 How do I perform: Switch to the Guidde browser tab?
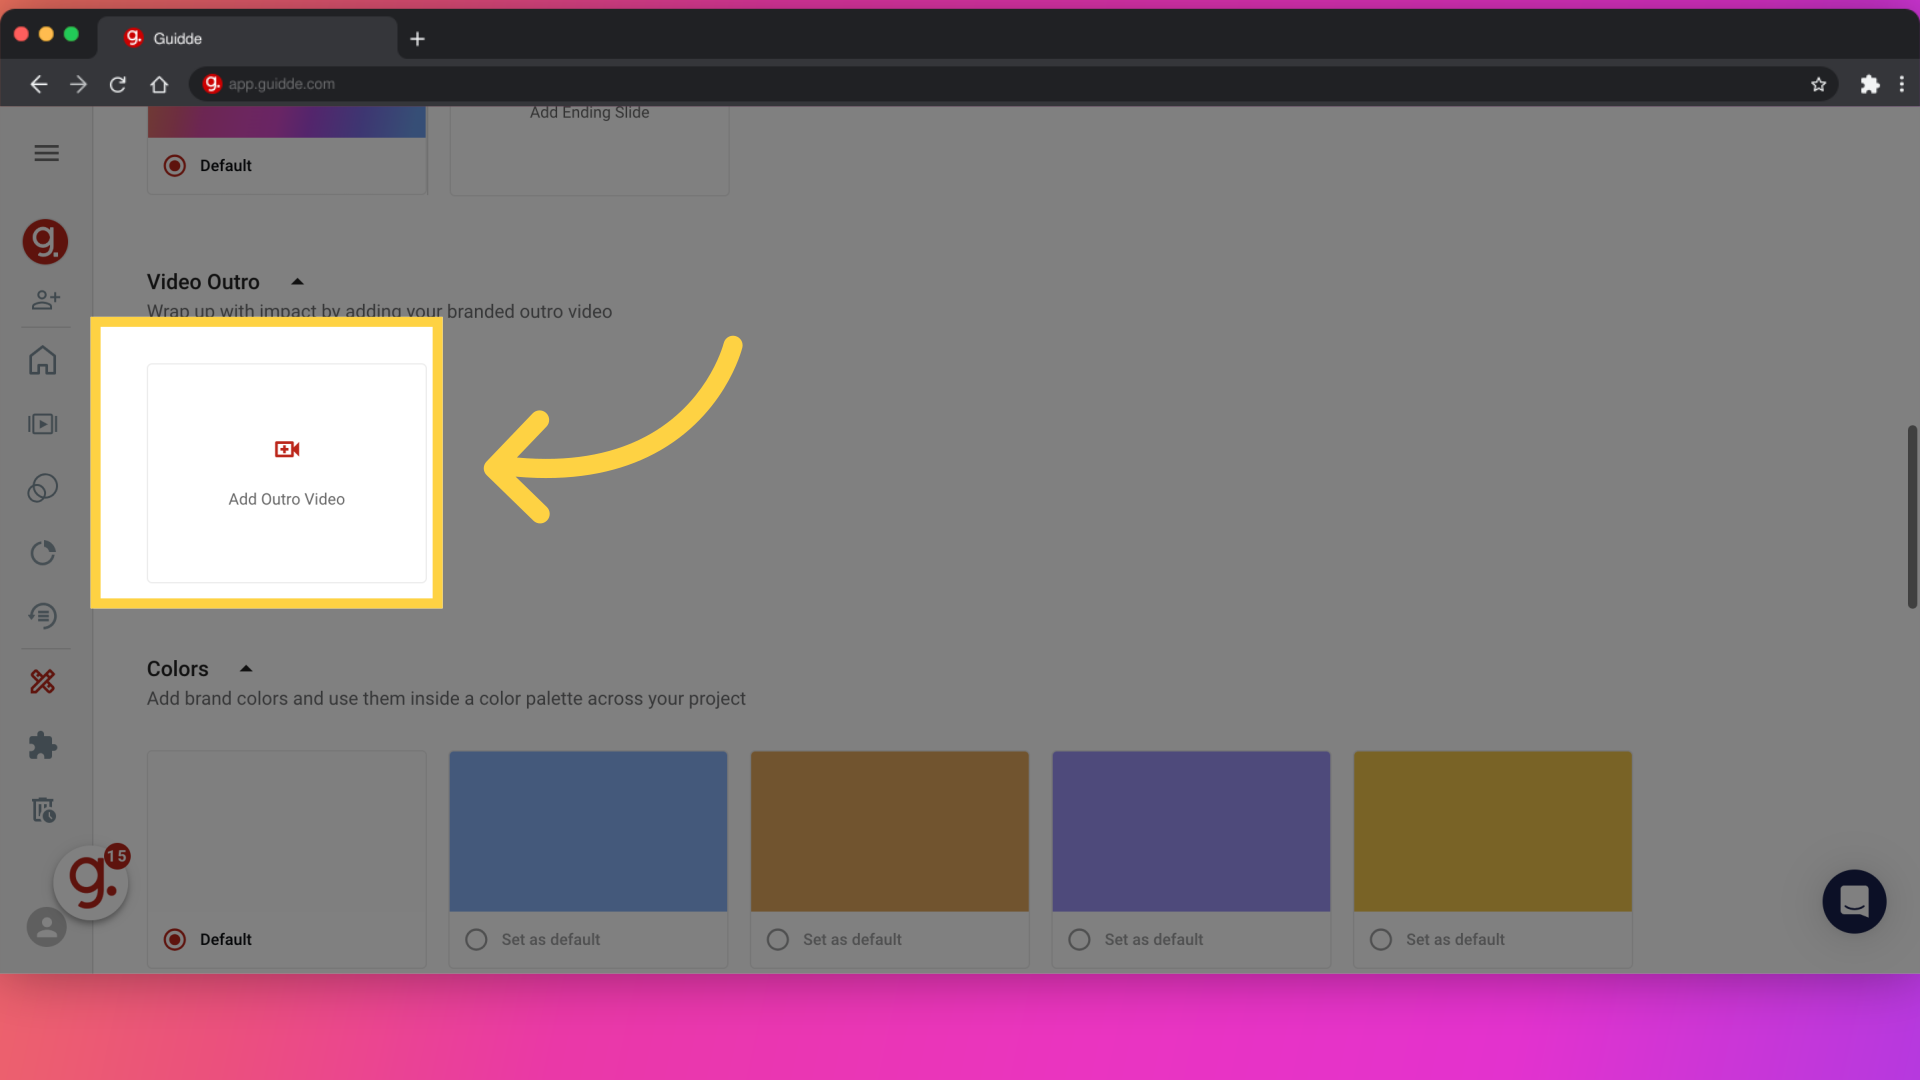(247, 38)
